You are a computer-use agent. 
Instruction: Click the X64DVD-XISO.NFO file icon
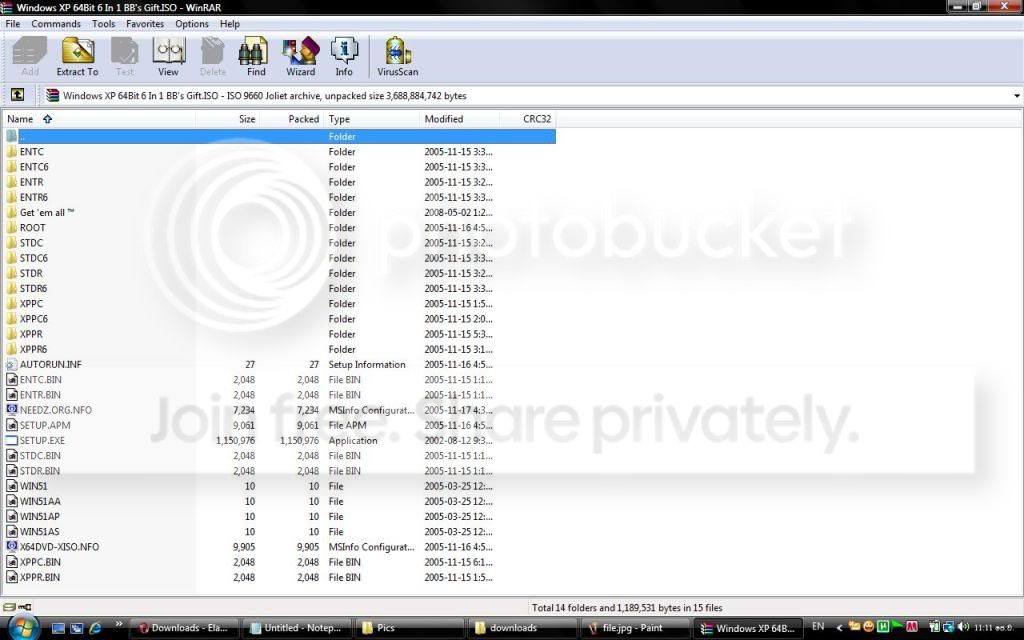(x=11, y=547)
